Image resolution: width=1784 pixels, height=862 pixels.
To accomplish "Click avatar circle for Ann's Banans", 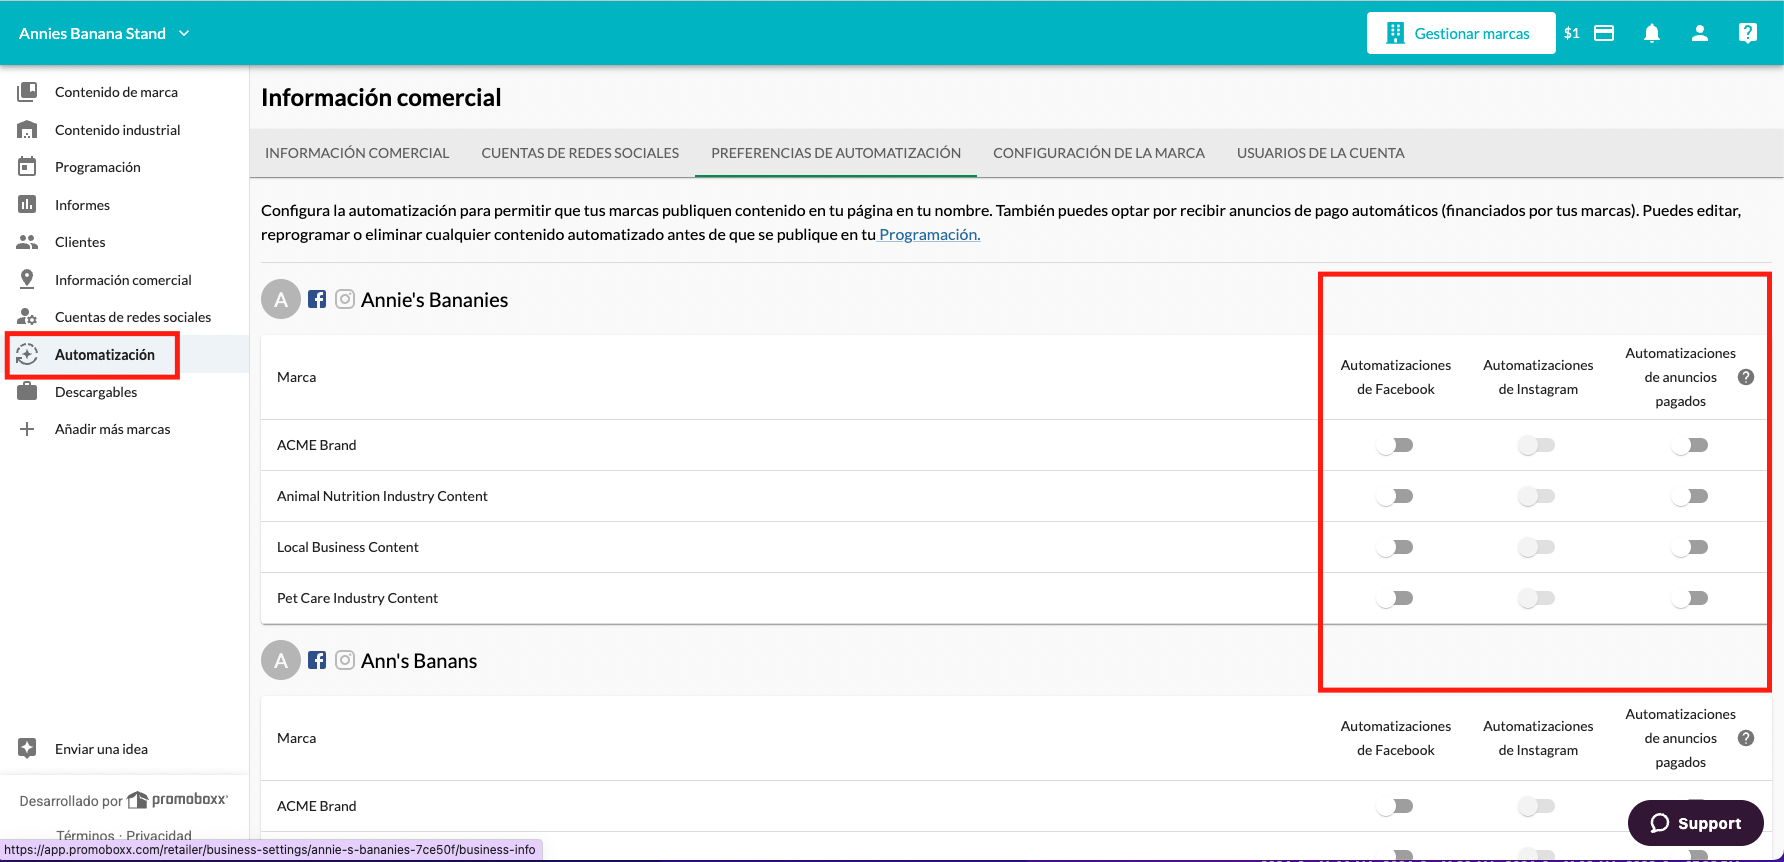I will (281, 660).
